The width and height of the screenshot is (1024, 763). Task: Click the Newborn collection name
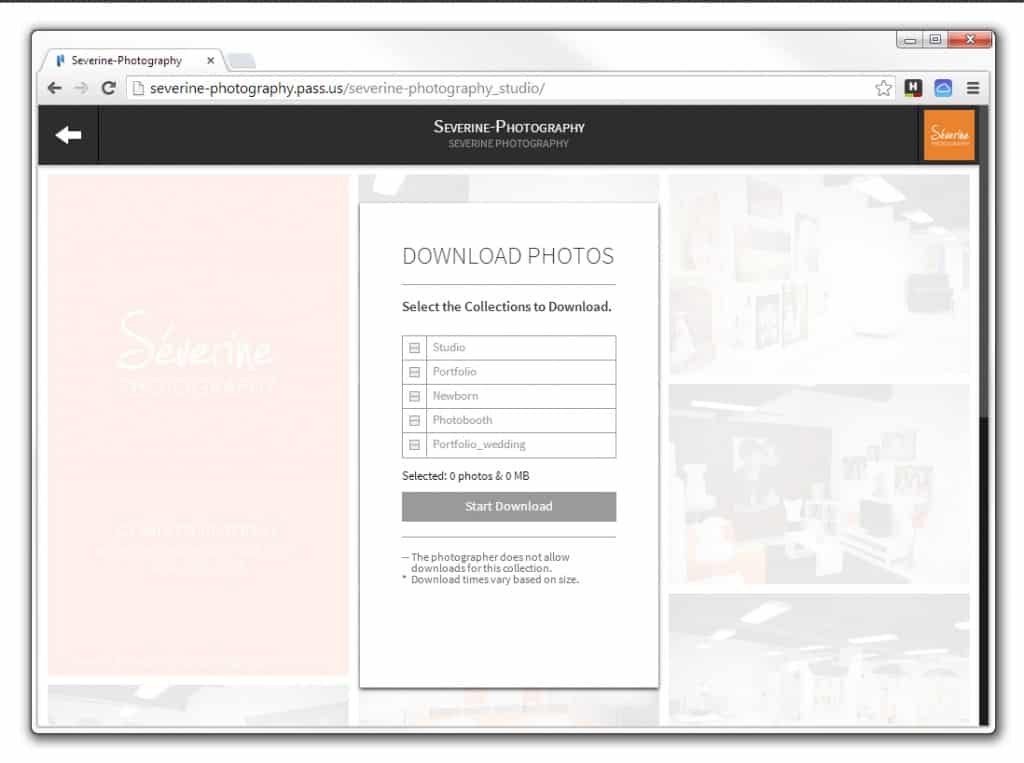[x=455, y=395]
